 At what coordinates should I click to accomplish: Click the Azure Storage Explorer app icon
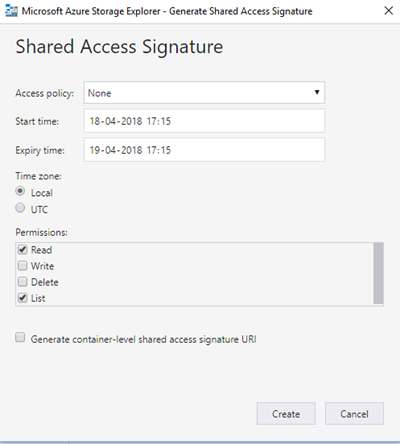(11, 11)
